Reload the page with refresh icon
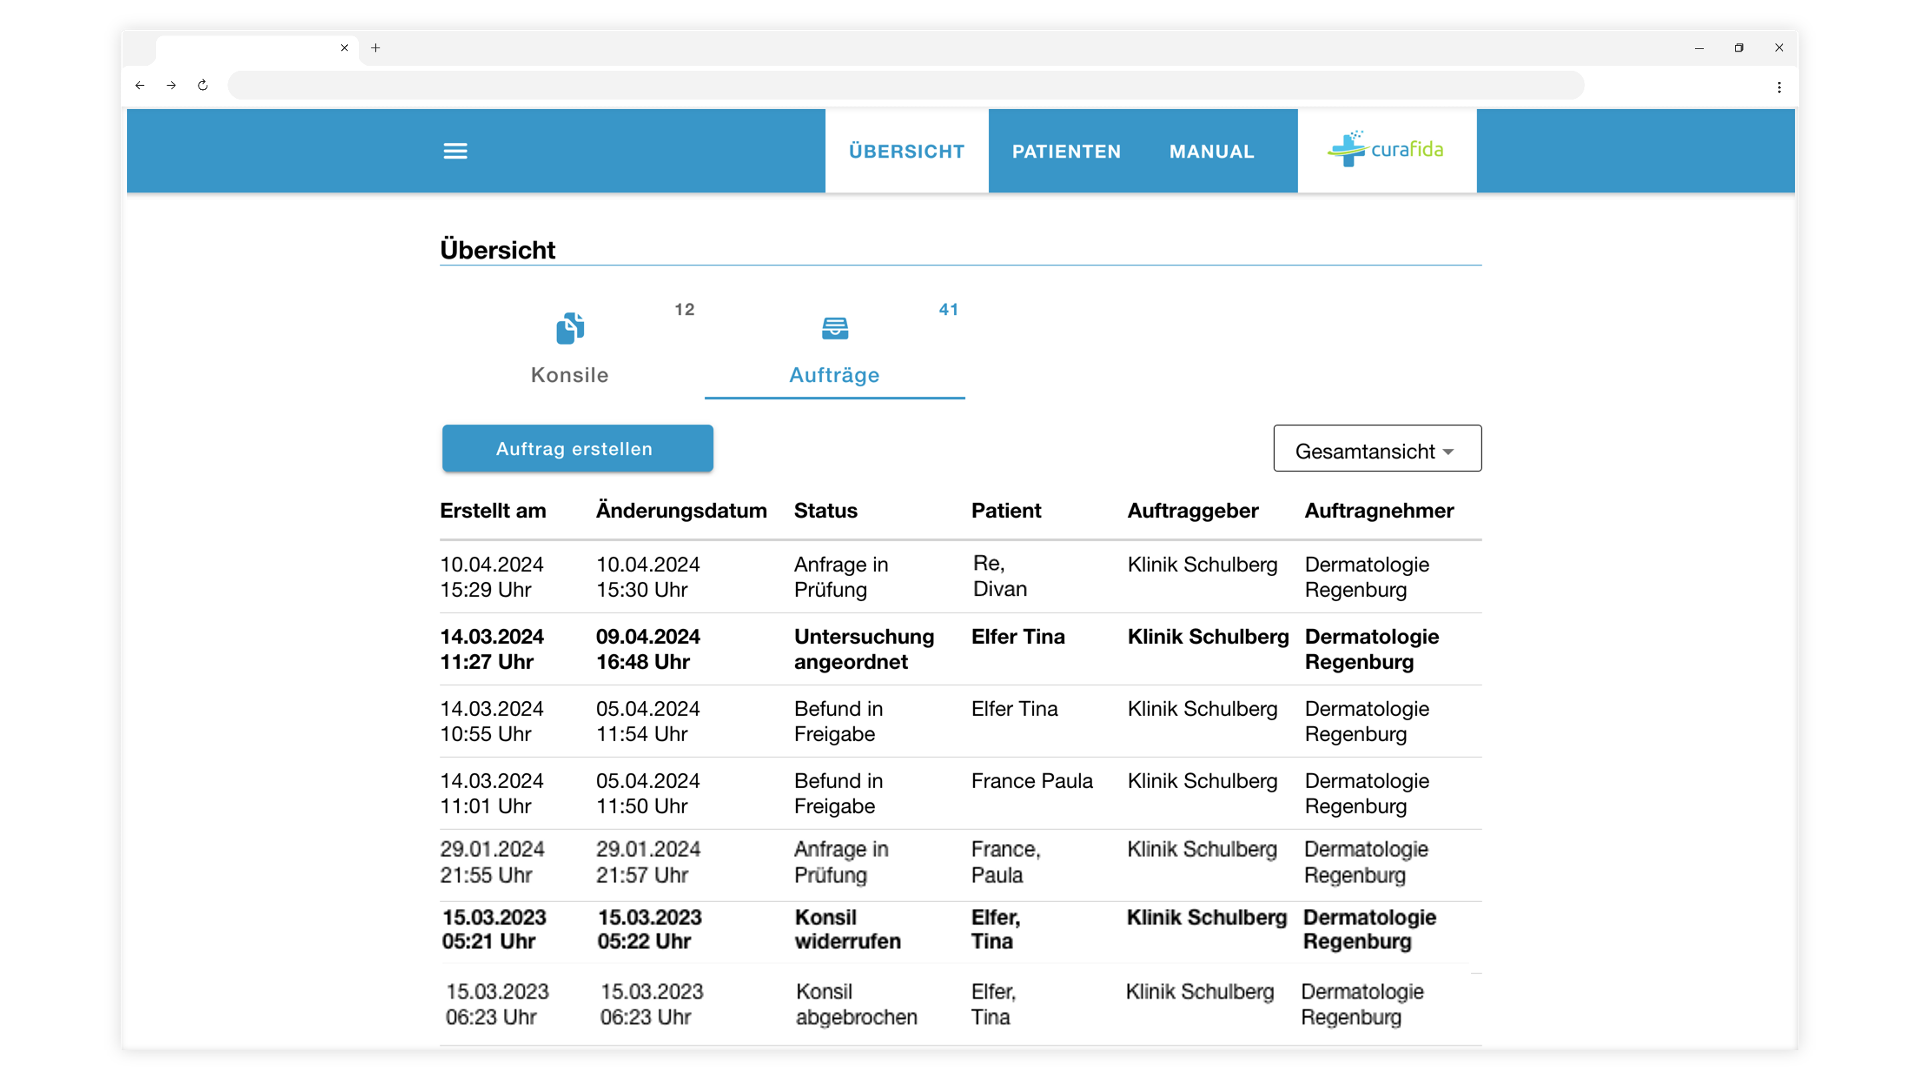1920x1080 pixels. 203,85
